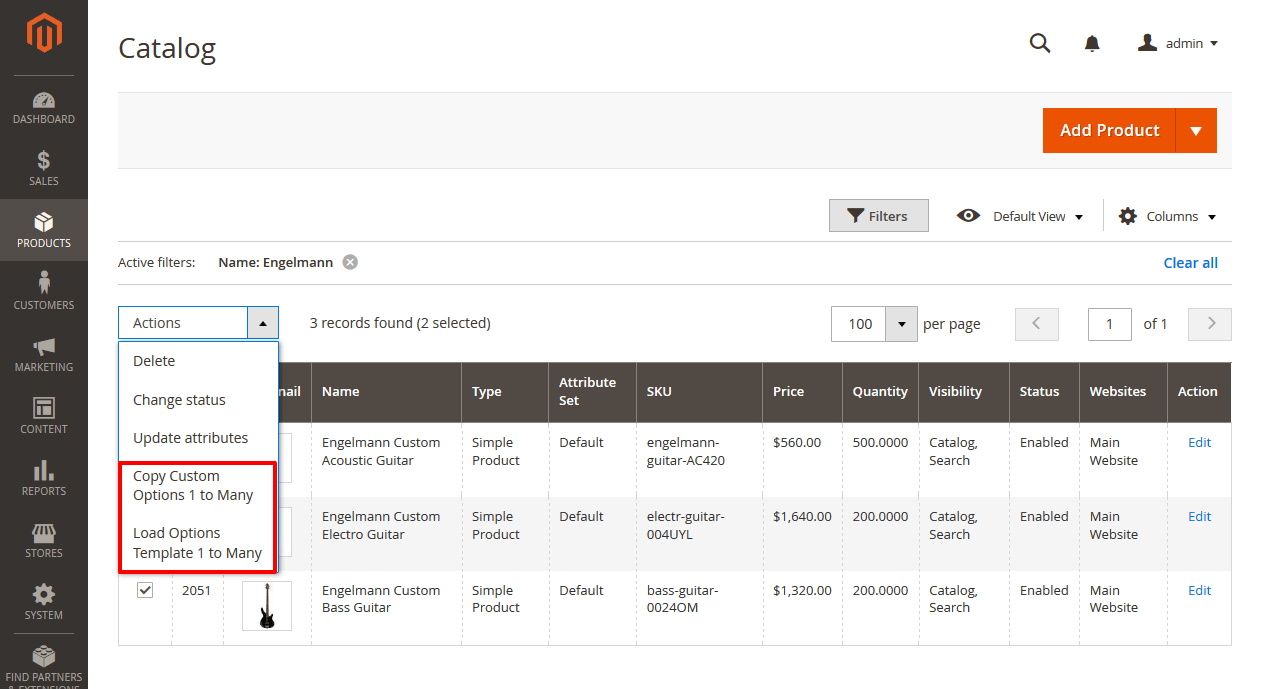Open the Content sidebar icon
Image resolution: width=1262 pixels, height=689 pixels.
[x=44, y=415]
